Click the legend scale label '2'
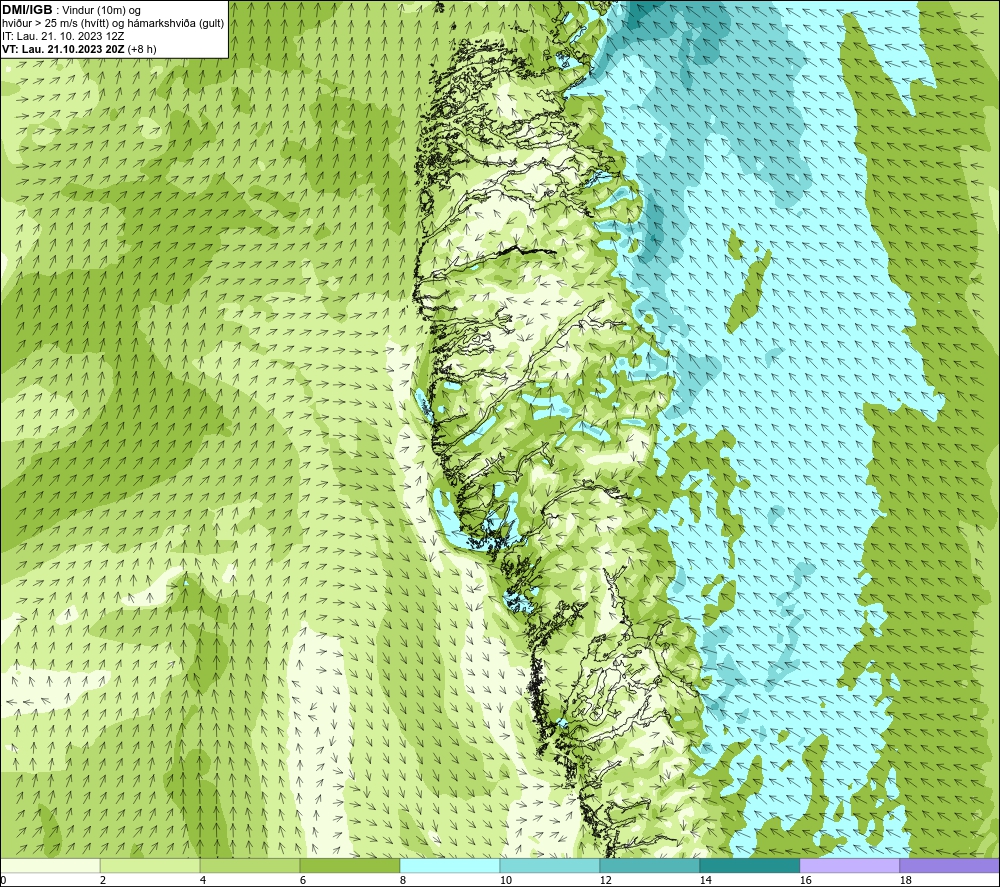 coord(103,881)
